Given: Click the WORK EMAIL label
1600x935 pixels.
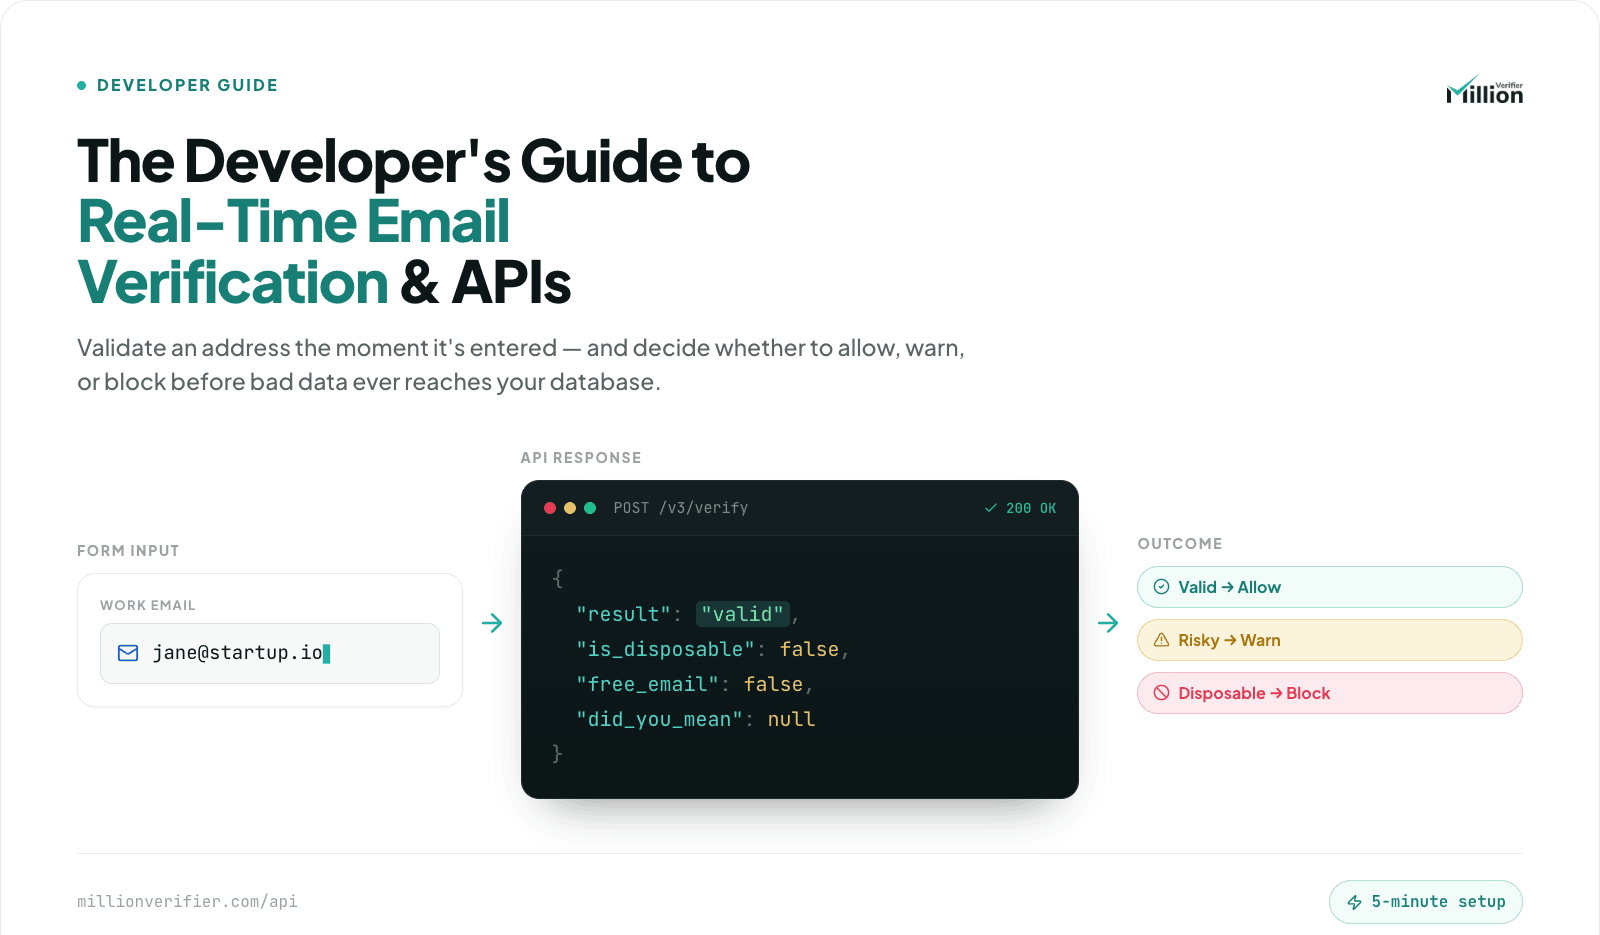Looking at the screenshot, I should pyautogui.click(x=148, y=605).
